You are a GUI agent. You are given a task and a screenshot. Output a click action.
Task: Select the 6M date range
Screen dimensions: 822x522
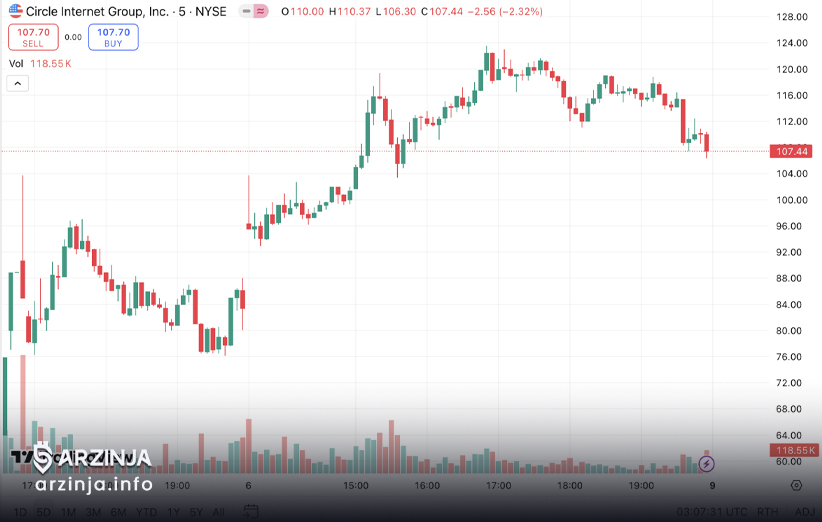coord(118,512)
